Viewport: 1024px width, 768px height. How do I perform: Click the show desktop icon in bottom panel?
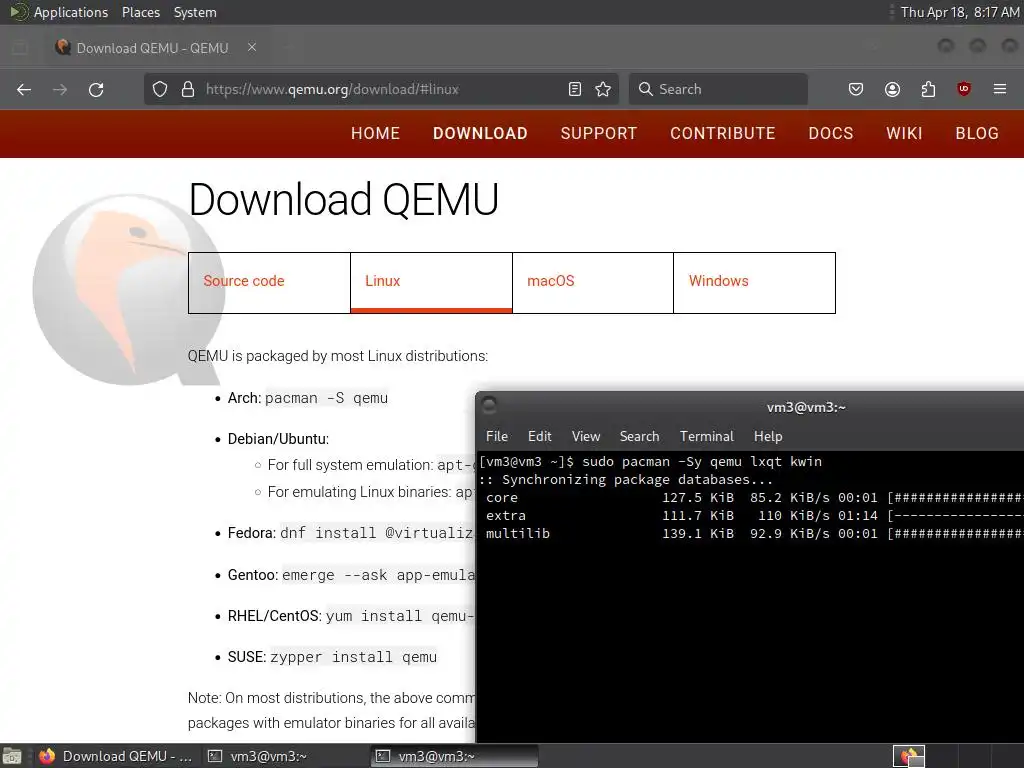click(12, 756)
